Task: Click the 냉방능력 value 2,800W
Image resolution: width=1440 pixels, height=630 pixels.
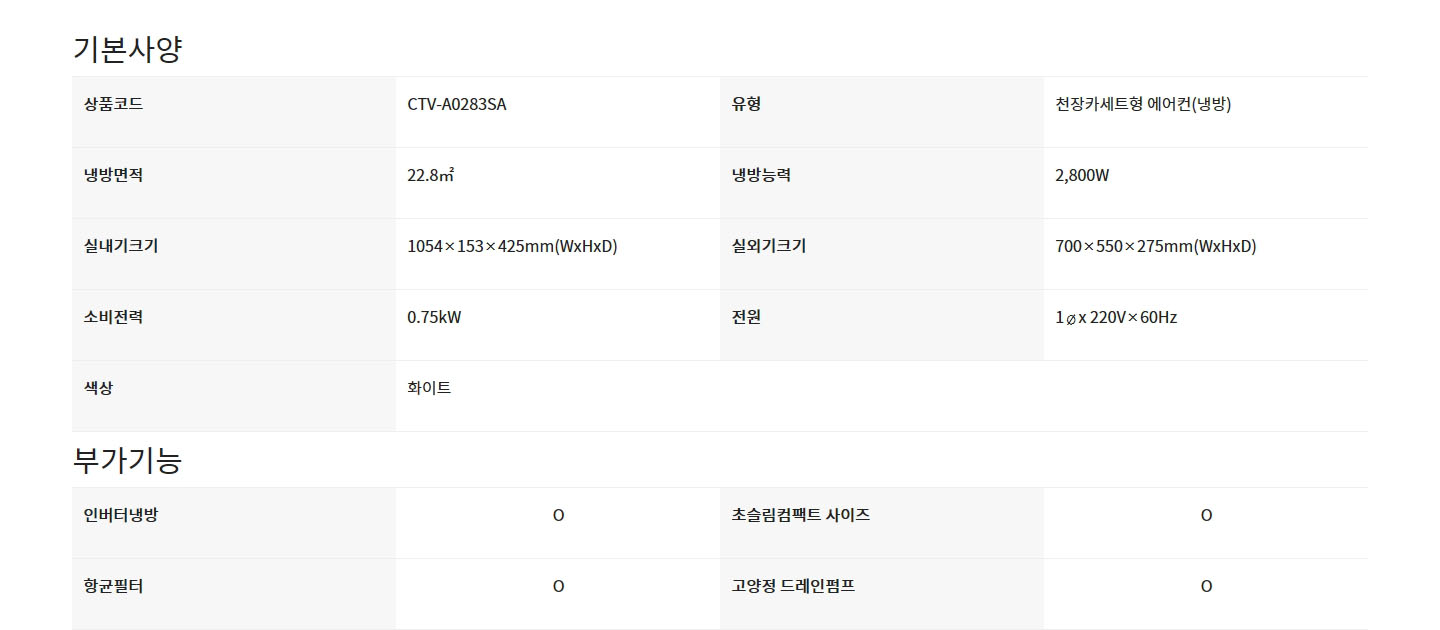Action: [x=1082, y=175]
